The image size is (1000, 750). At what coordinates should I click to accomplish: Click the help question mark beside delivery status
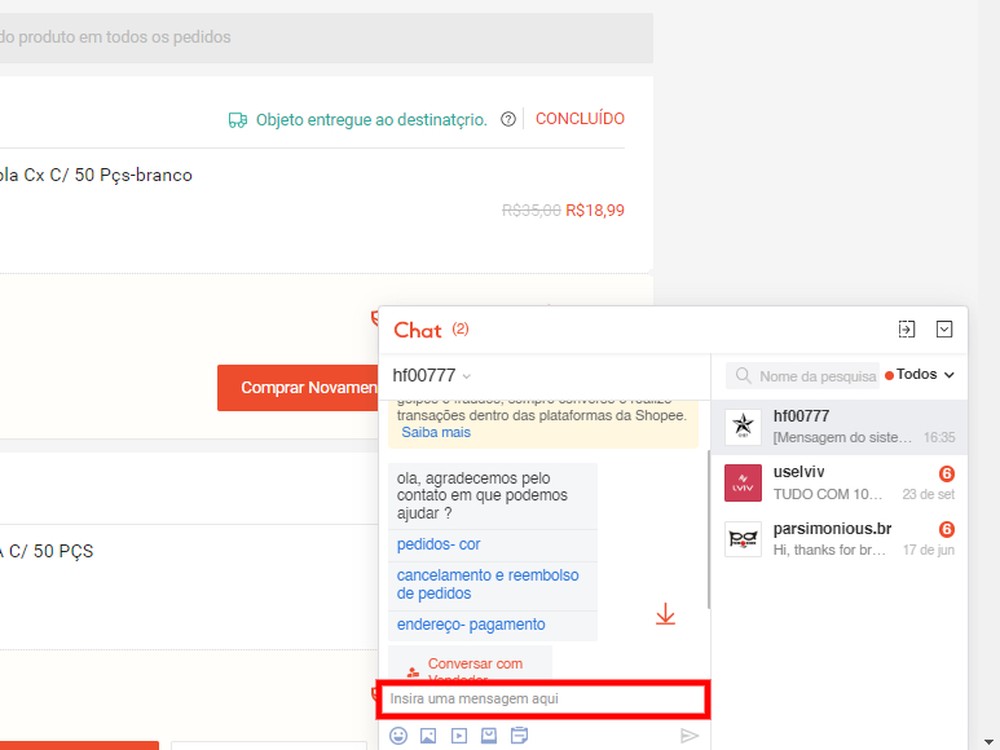point(508,118)
